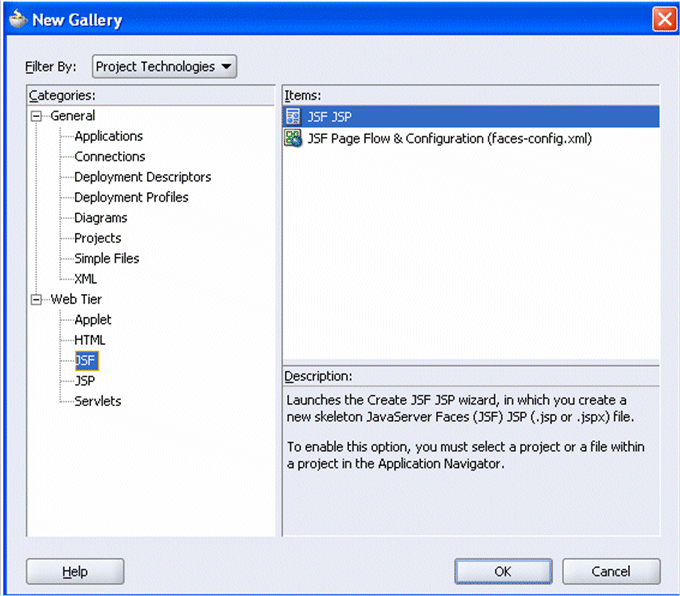
Task: Click the JSF Page Flow & Configuration icon
Action: click(293, 138)
